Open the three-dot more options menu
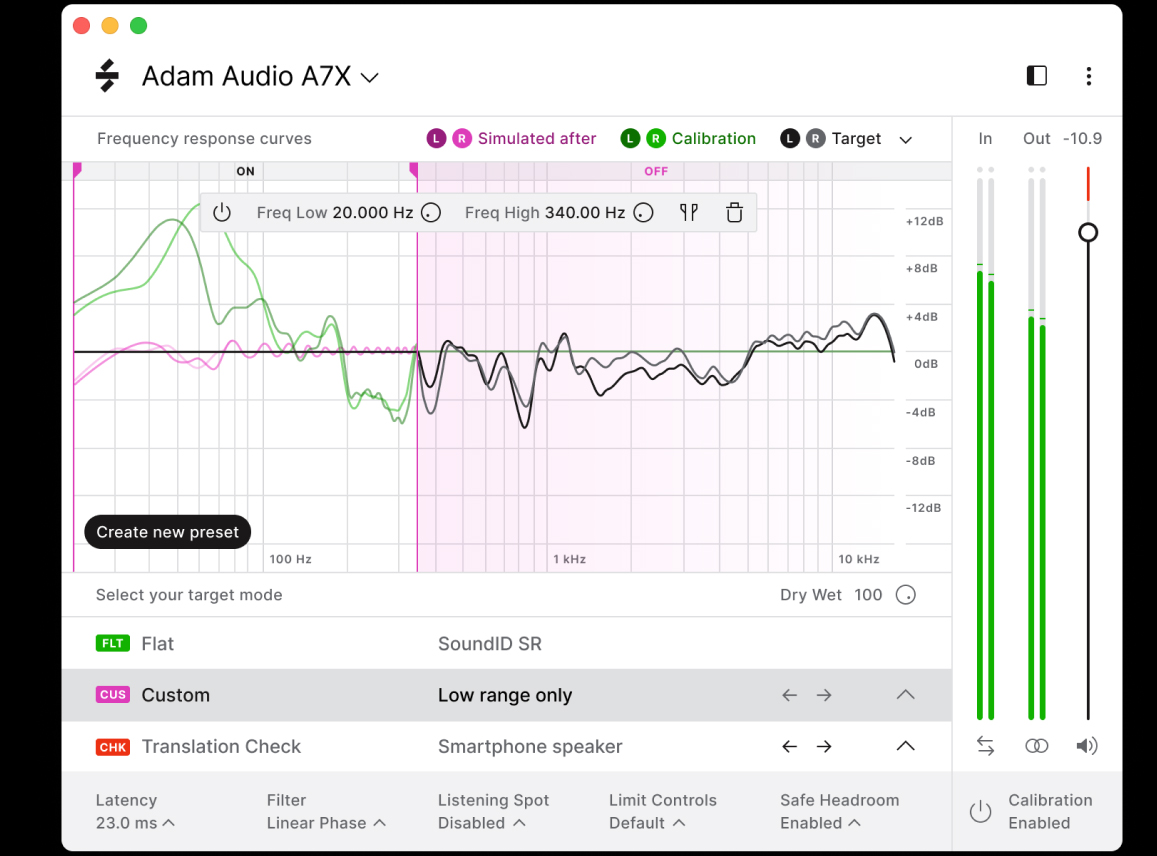 point(1088,76)
